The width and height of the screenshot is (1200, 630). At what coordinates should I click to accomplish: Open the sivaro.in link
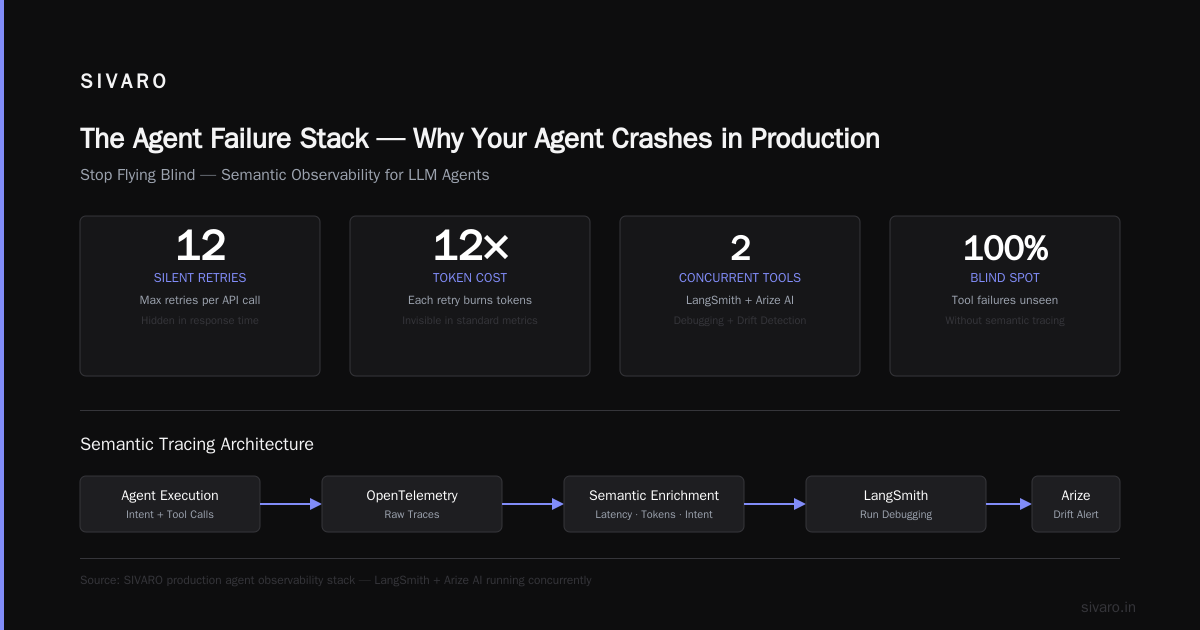(1108, 607)
